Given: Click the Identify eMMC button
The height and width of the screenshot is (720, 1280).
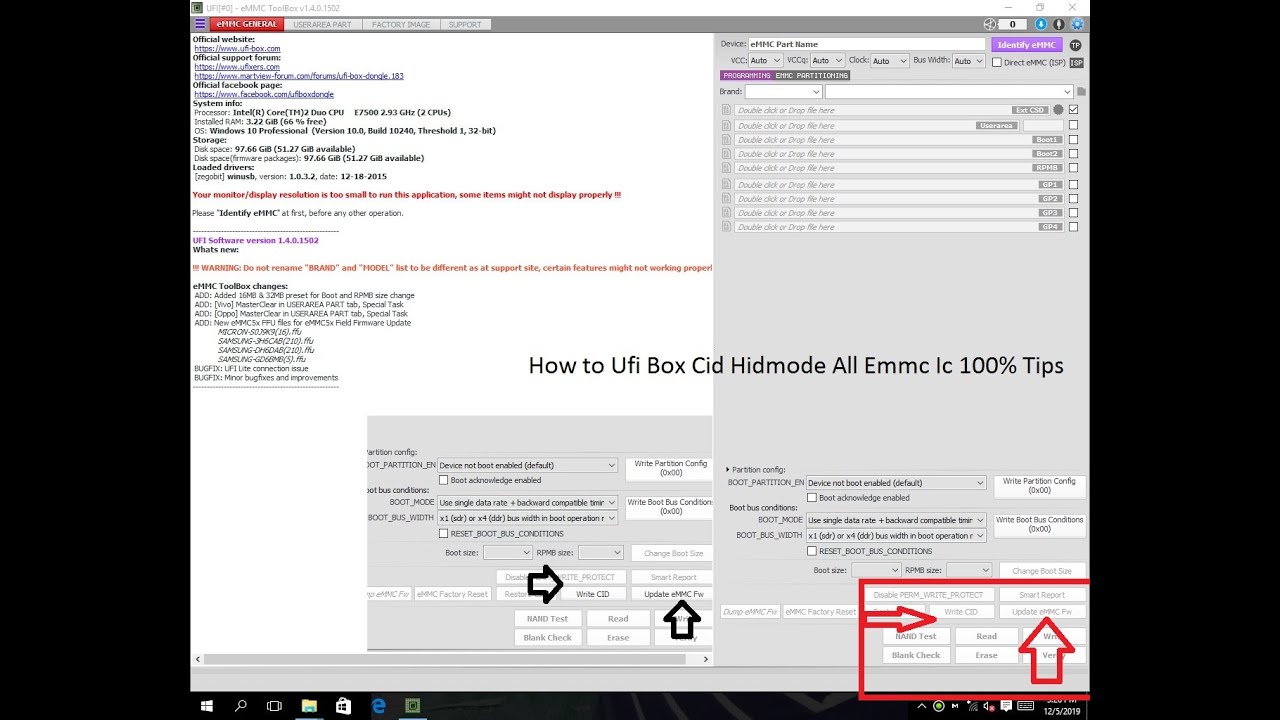Looking at the screenshot, I should (1027, 45).
